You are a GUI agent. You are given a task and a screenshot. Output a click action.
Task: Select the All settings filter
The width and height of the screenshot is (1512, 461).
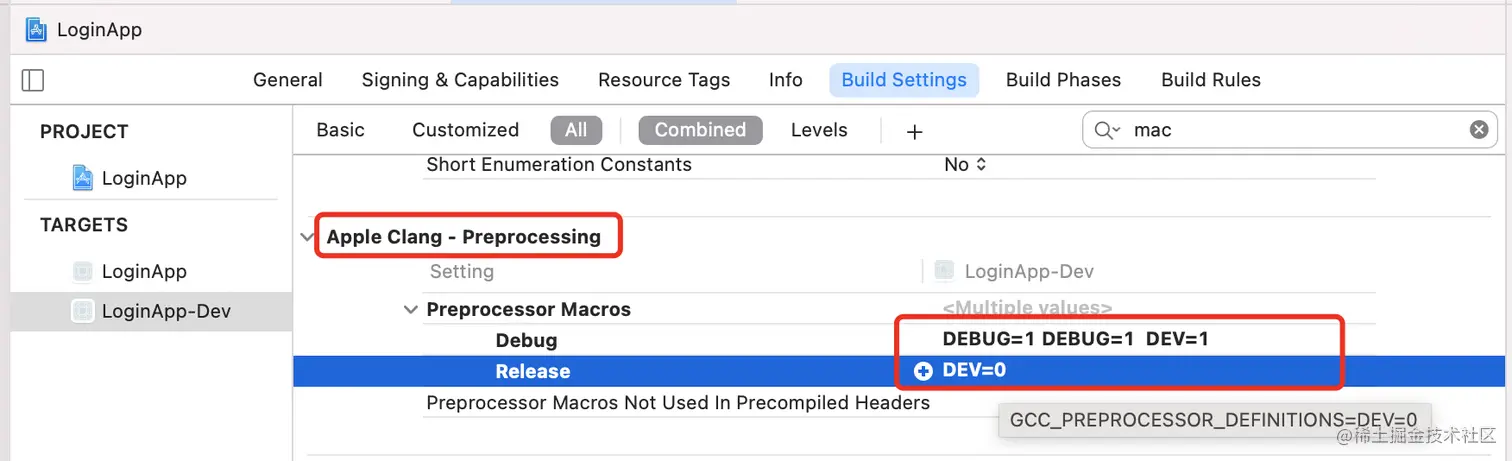tap(576, 130)
